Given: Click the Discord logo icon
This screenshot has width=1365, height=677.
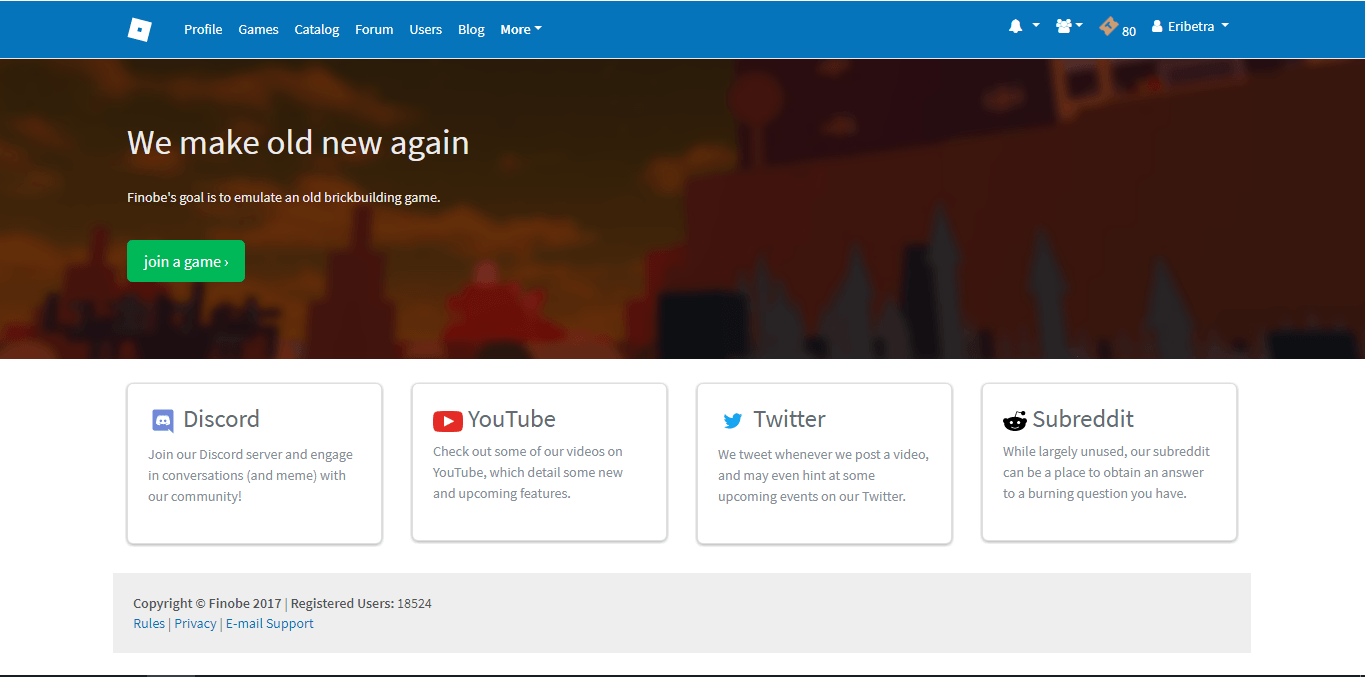Looking at the screenshot, I should tap(162, 421).
